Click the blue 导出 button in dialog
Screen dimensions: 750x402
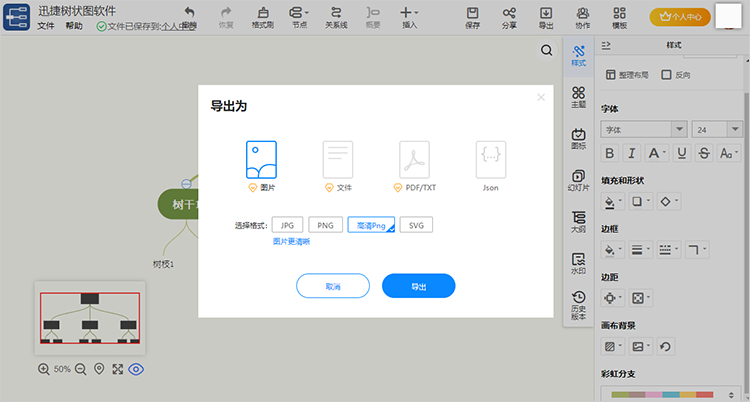pyautogui.click(x=418, y=286)
